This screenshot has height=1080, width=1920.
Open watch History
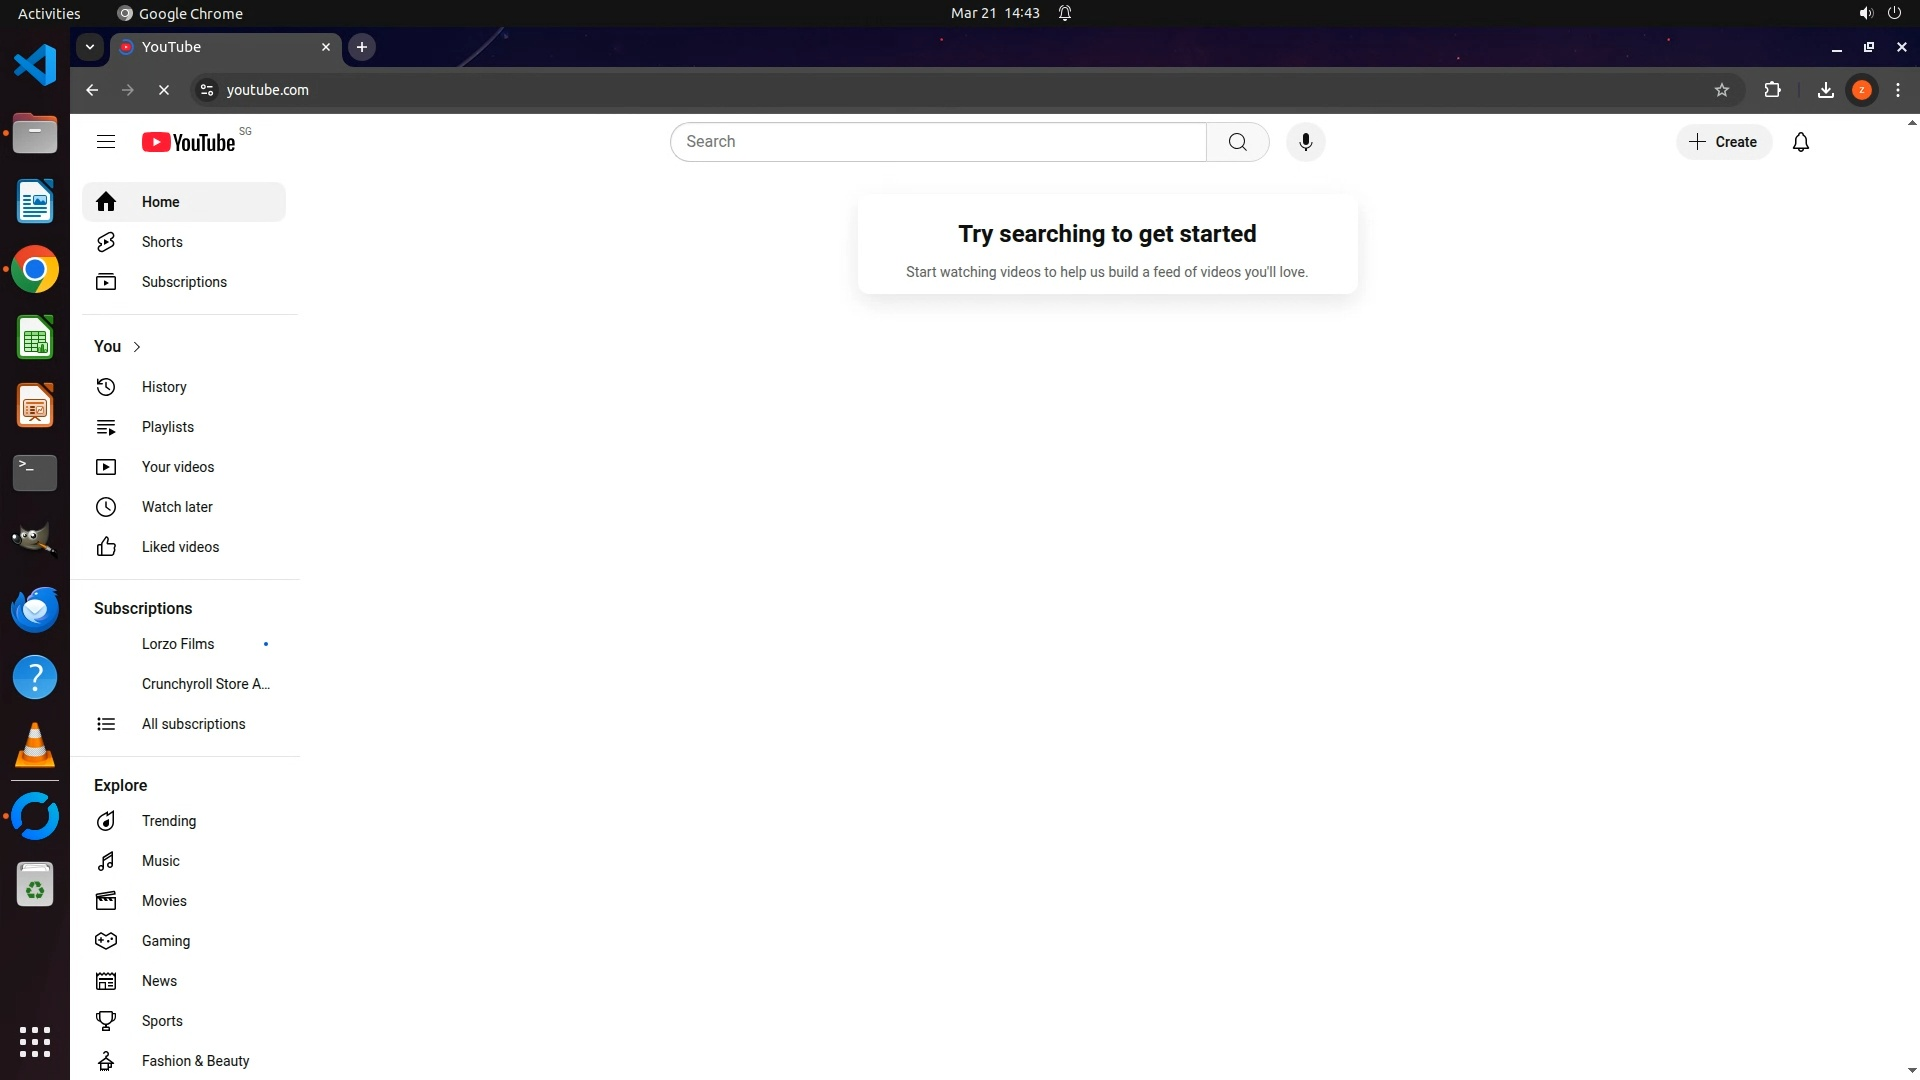coord(163,387)
